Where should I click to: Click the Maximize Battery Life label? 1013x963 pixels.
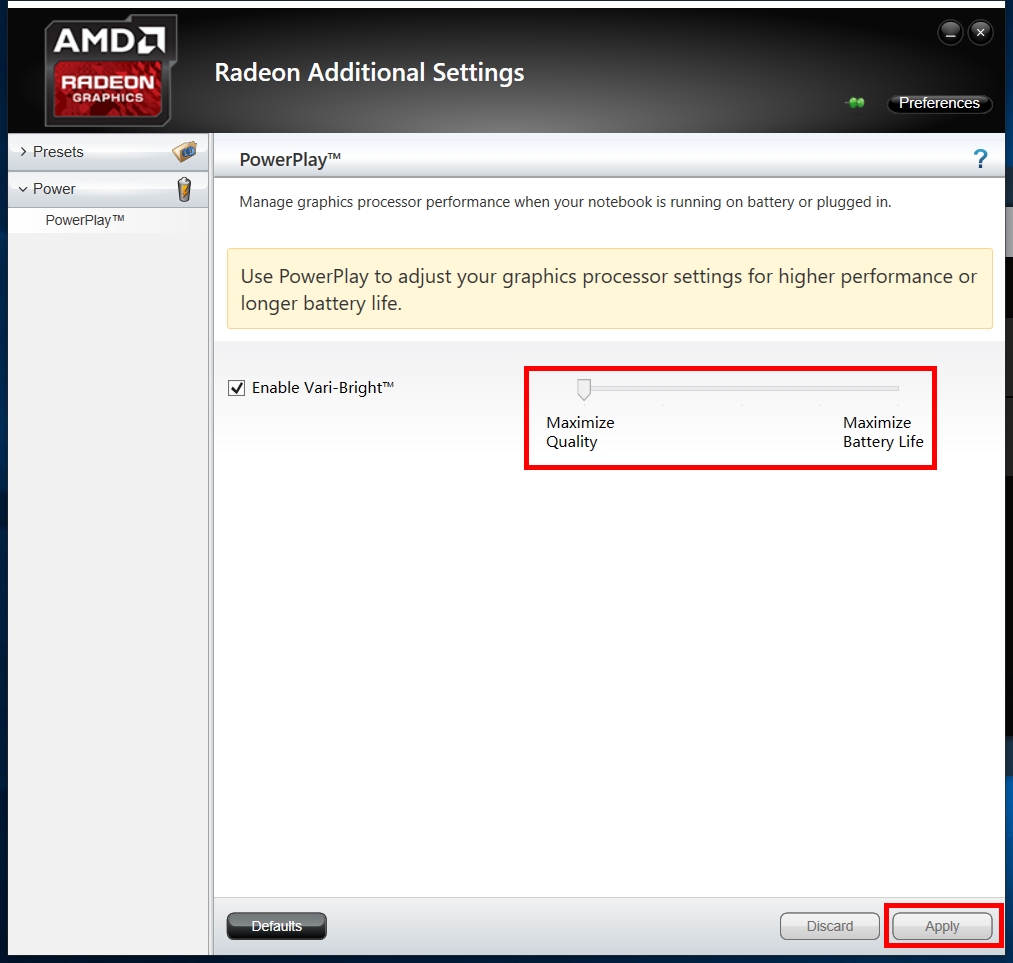[883, 432]
